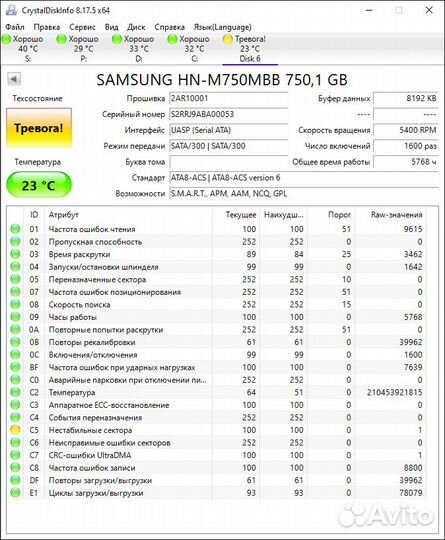Click green status dot for drive S:
The height and width of the screenshot is (540, 445).
coord(7,39)
